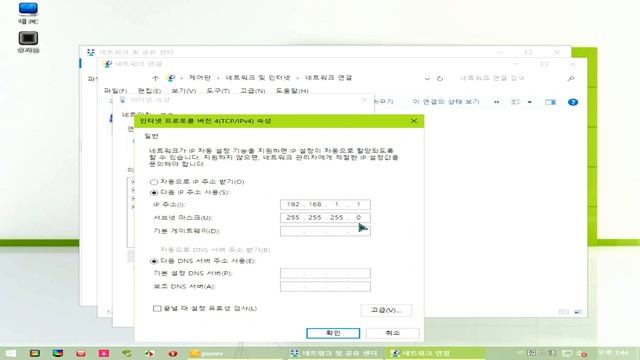Expand the address bar history dropdown
Image resolution: width=640 pixels, height=360 pixels.
(x=427, y=78)
